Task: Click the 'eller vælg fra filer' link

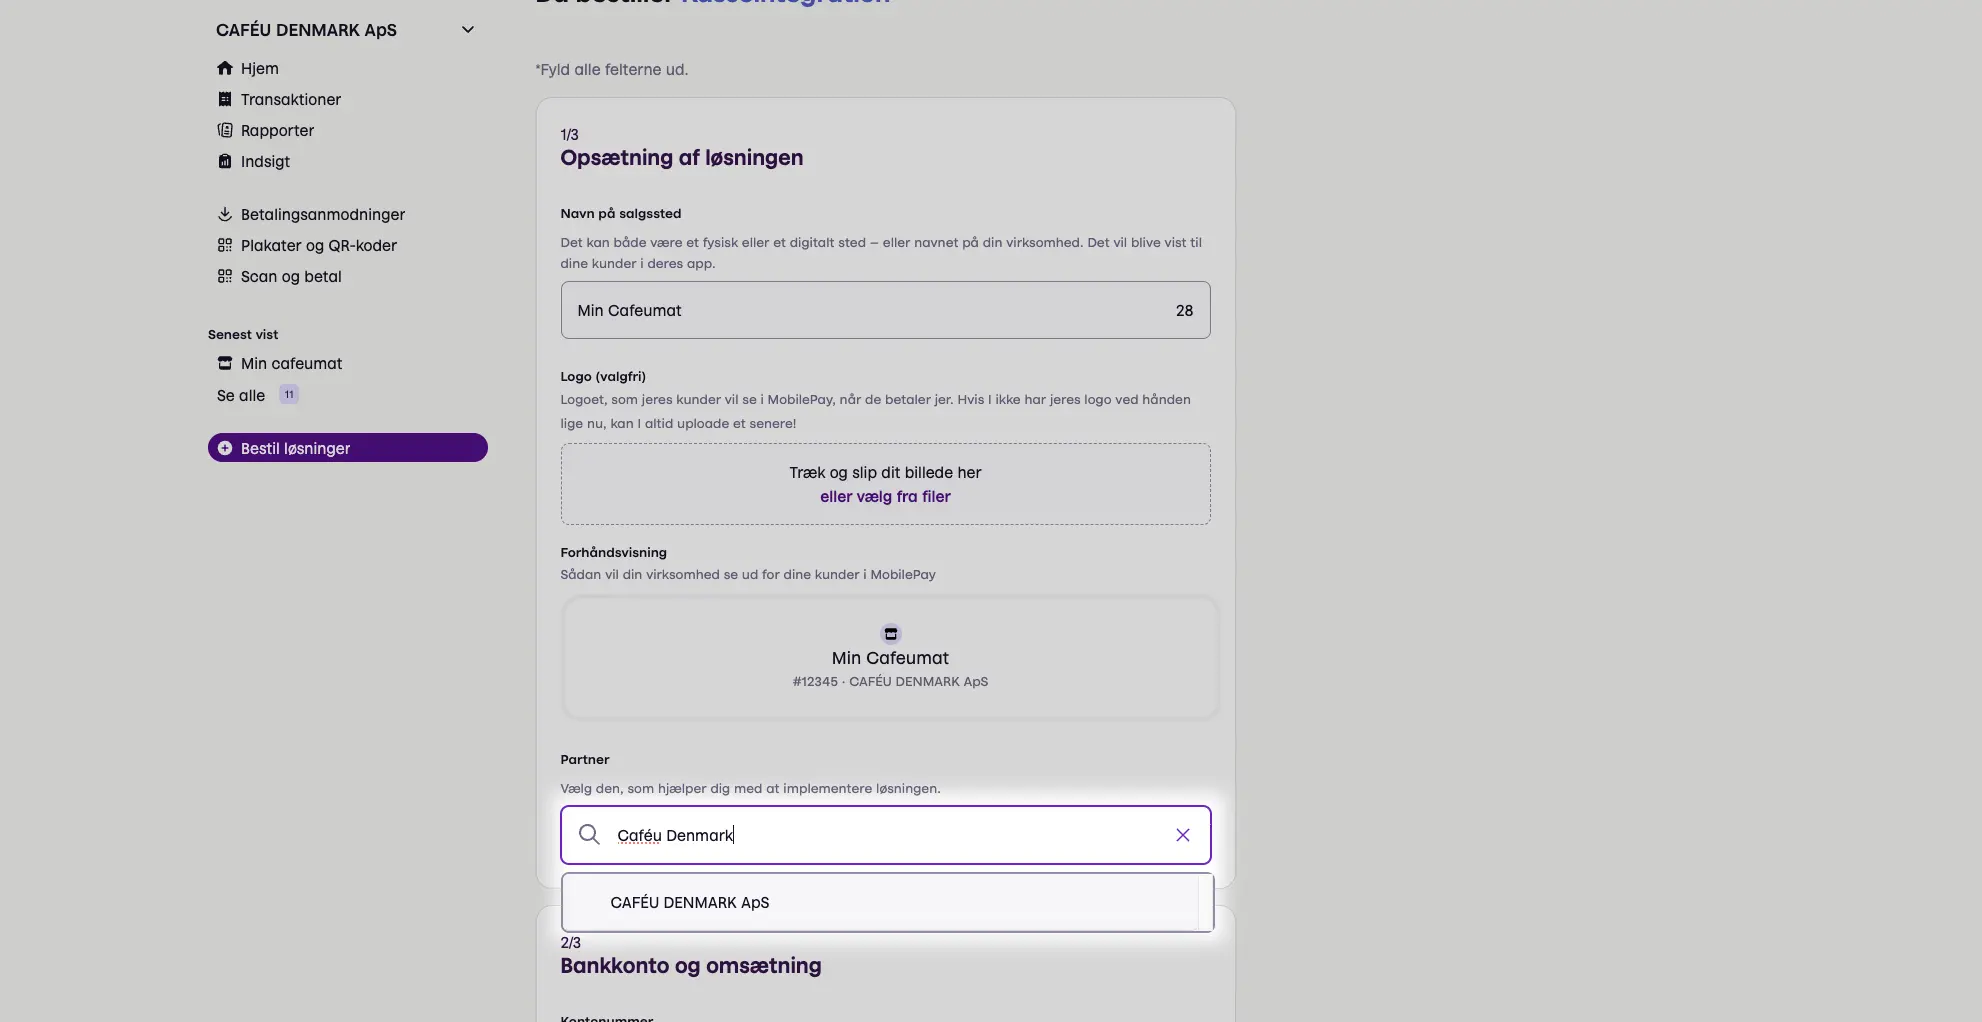Action: (x=885, y=497)
